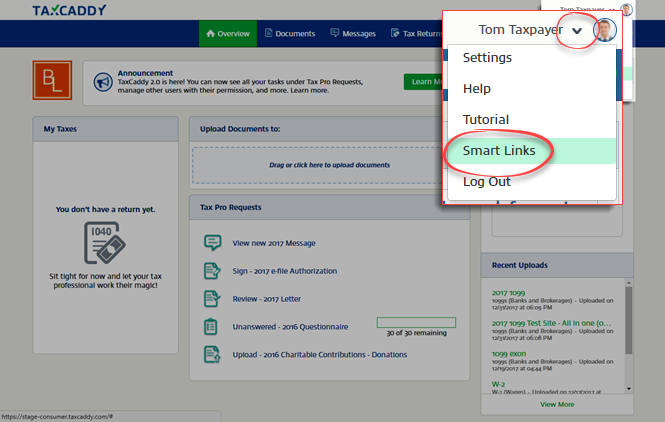Open Upload - 2016 Charitable Contributions - Donations
The image size is (665, 422).
pos(319,355)
